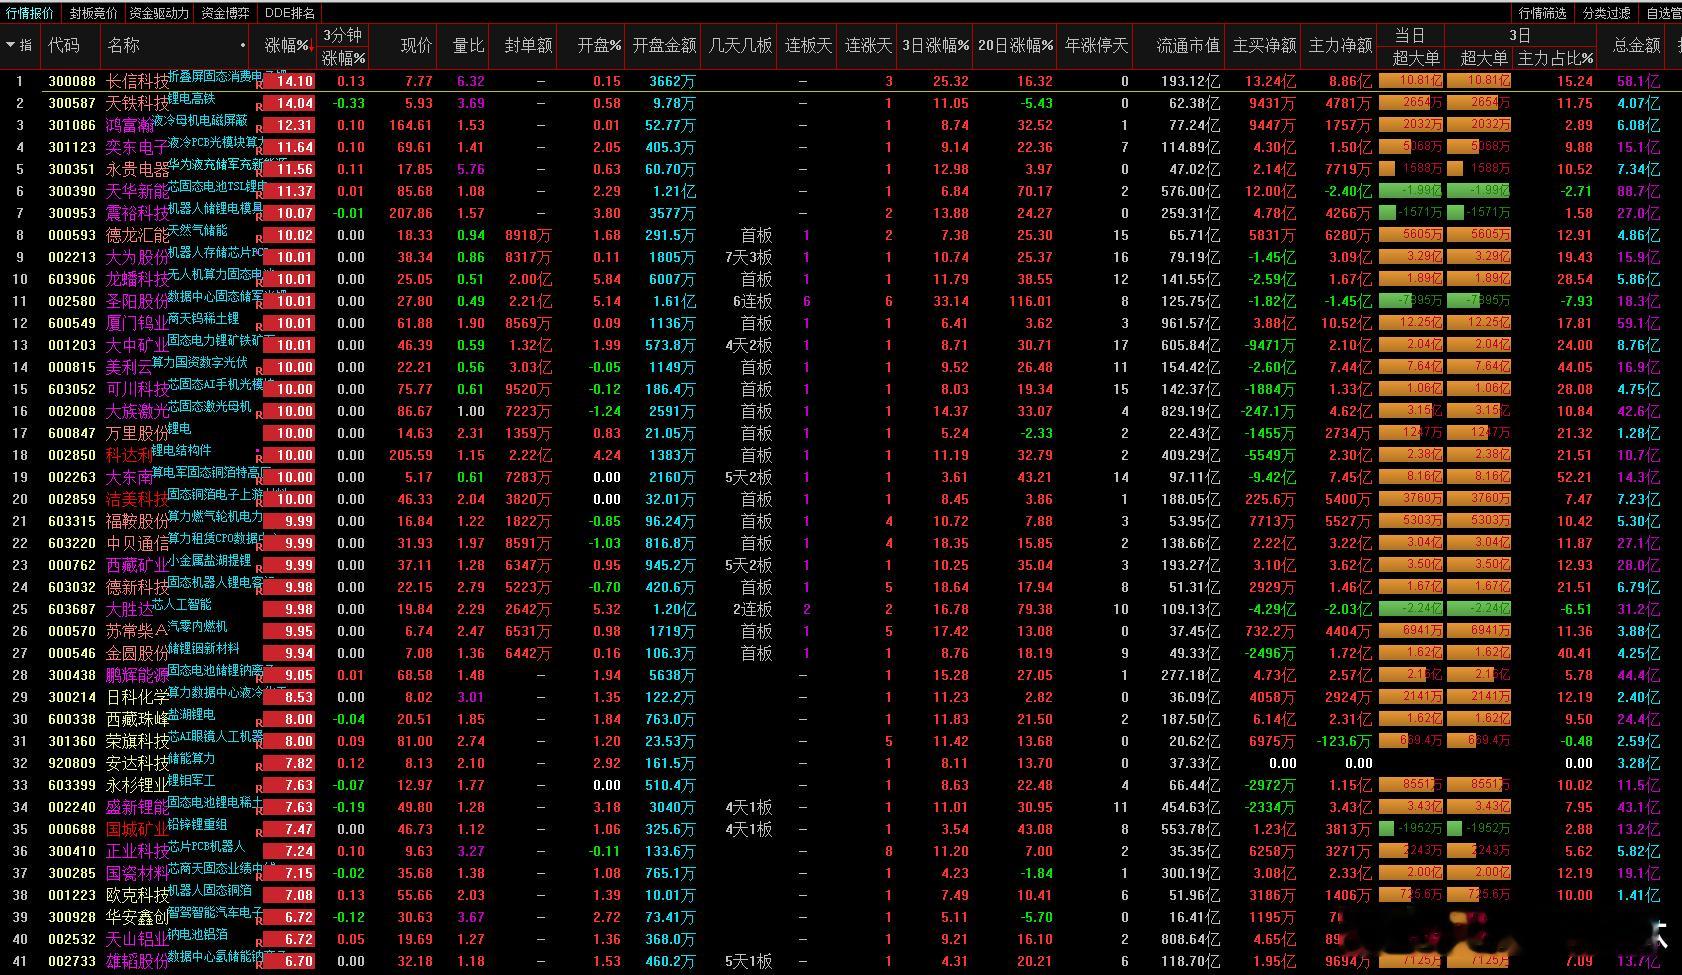1682x975 pixels.
Task: Open the 封板竞价 tab
Action: 93,13
